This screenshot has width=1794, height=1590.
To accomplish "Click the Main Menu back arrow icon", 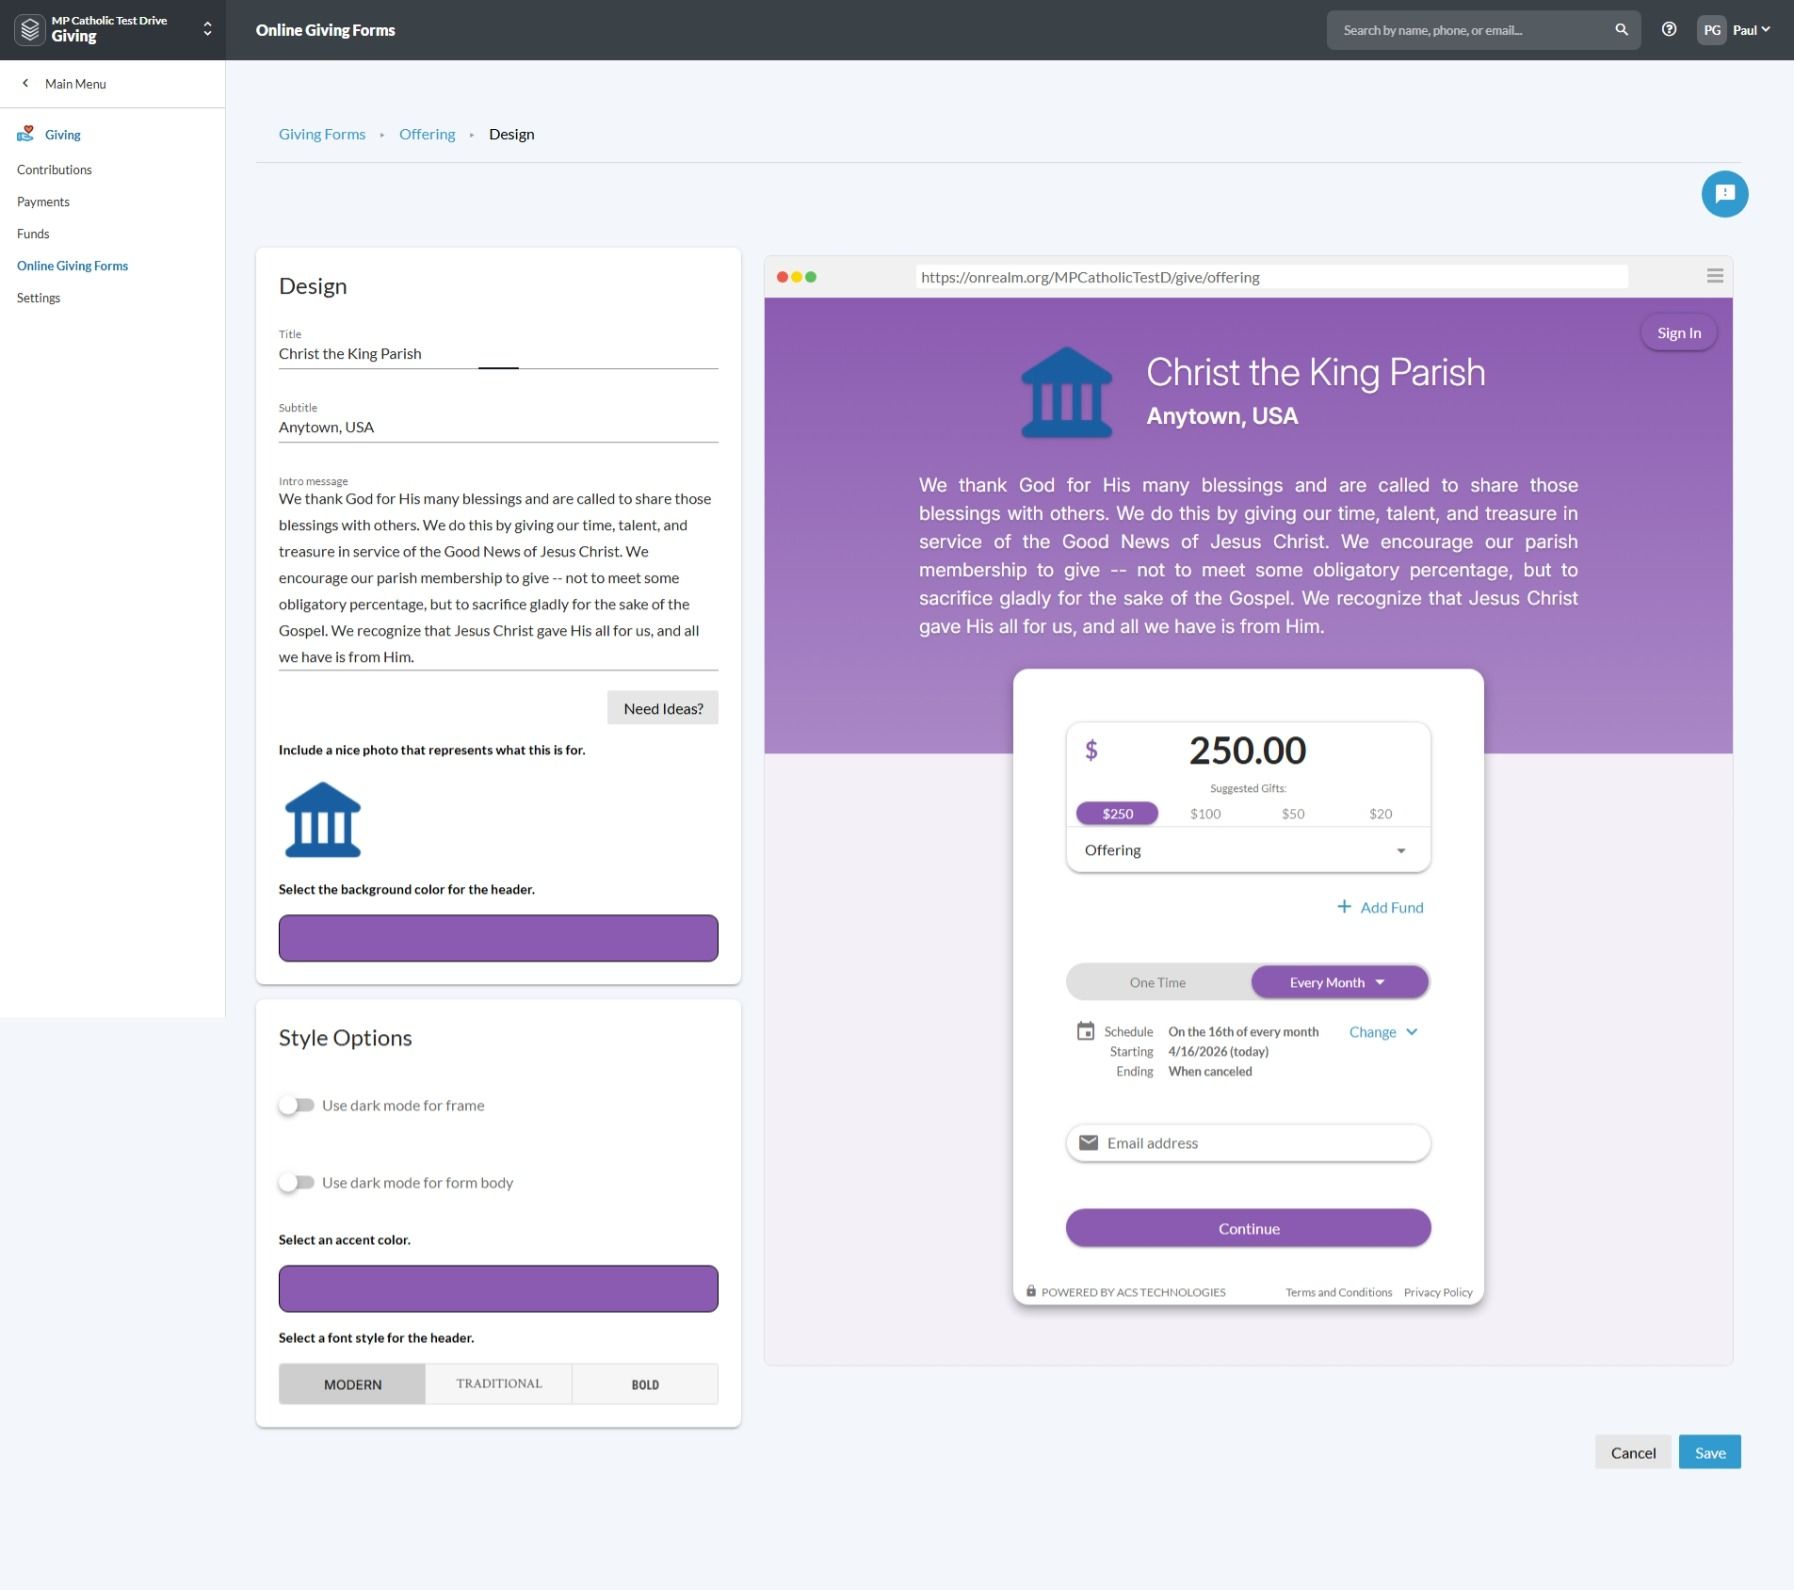I will 26,84.
